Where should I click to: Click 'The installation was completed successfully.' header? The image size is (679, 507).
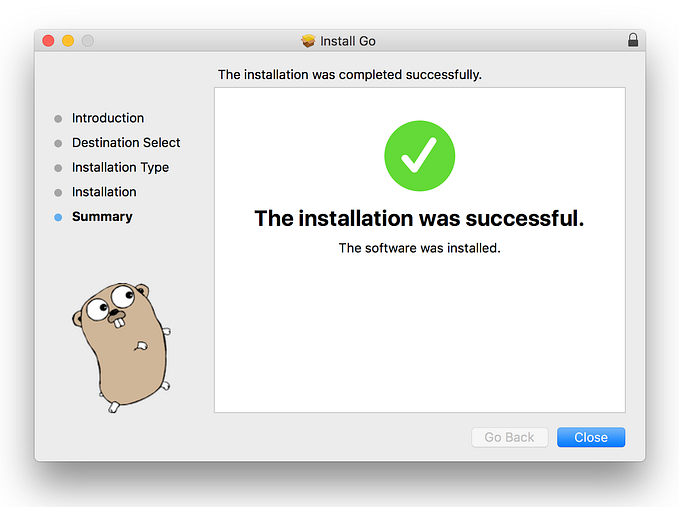pyautogui.click(x=350, y=74)
